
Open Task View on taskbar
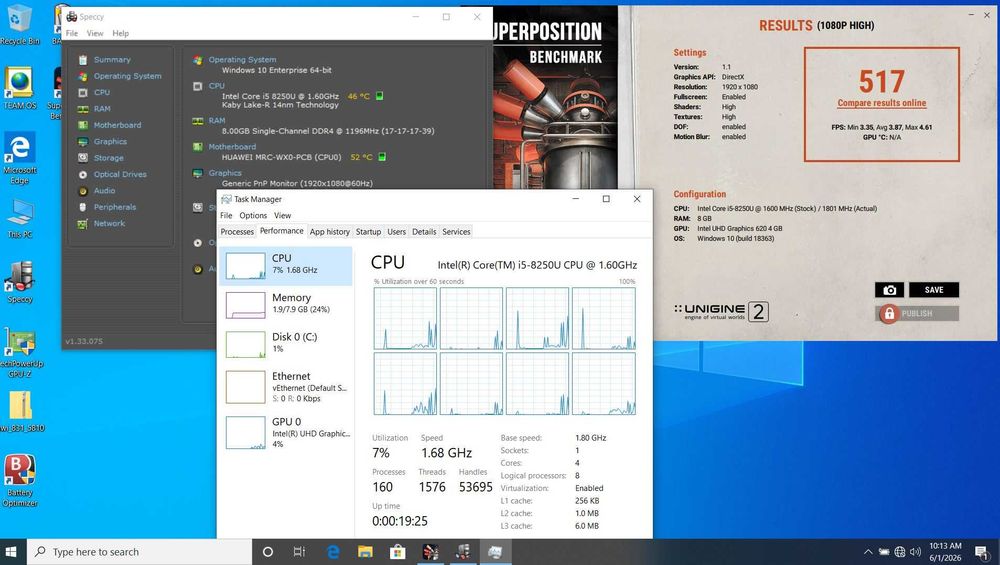pos(299,552)
